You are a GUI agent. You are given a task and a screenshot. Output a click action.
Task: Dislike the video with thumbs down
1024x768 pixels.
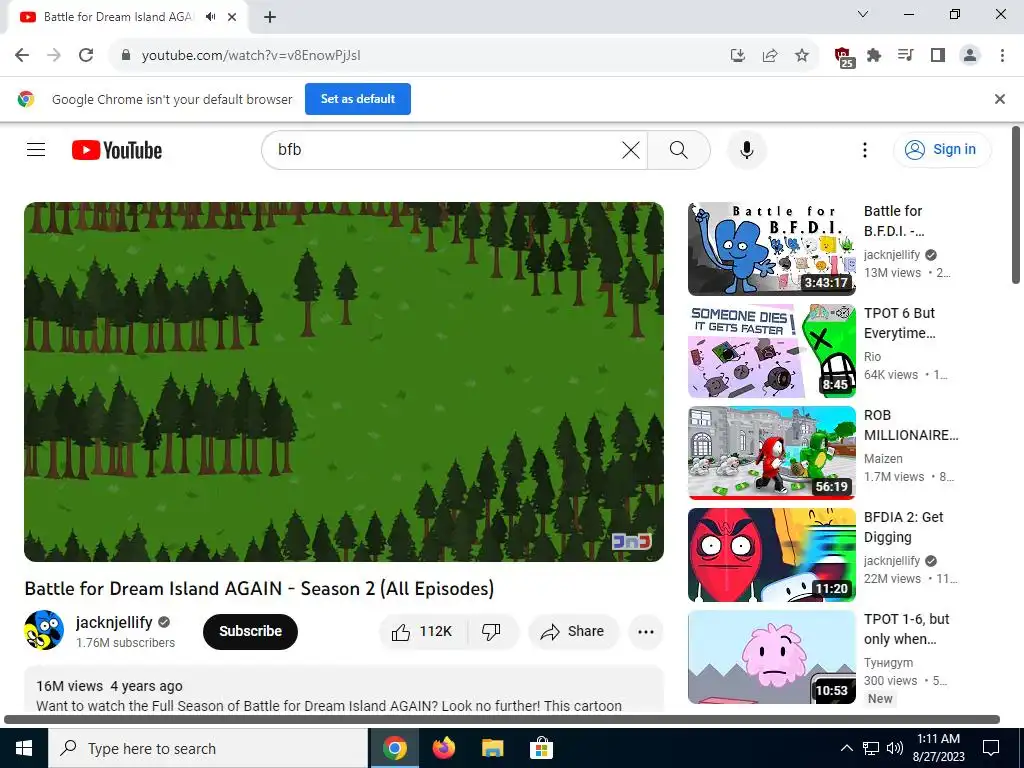(491, 632)
